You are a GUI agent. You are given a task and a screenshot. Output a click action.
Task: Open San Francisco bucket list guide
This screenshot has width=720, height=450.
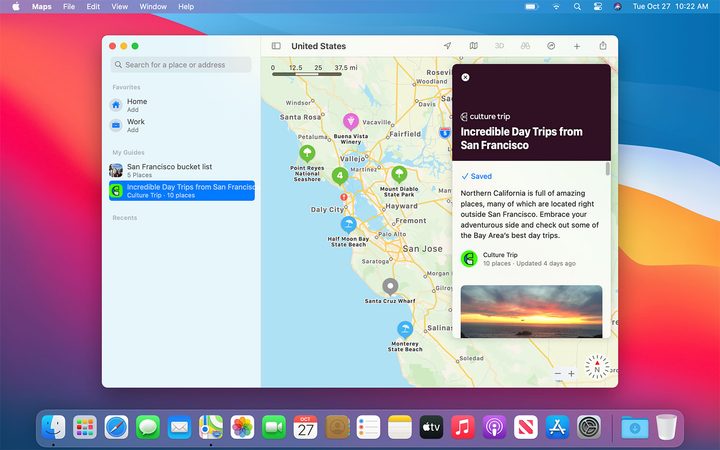coord(181,170)
